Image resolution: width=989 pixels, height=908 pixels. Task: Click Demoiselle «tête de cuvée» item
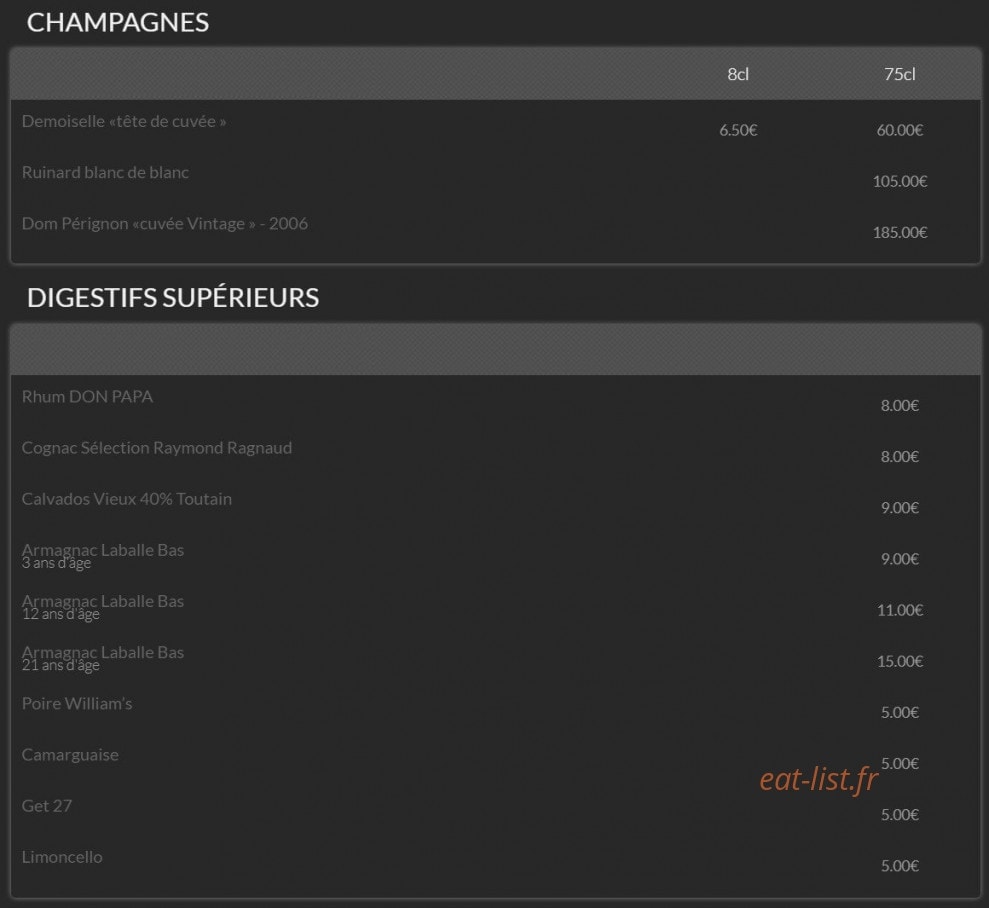124,121
